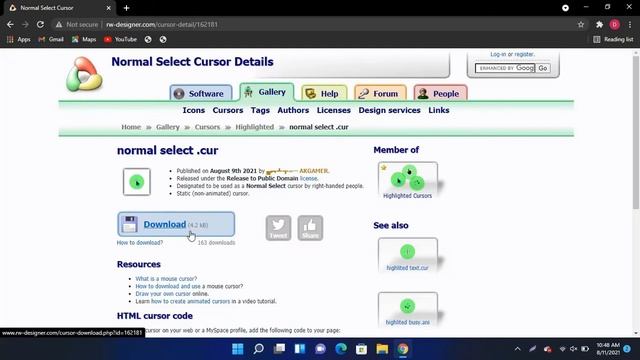
Task: Click the browser forward arrow
Action: tap(25, 24)
